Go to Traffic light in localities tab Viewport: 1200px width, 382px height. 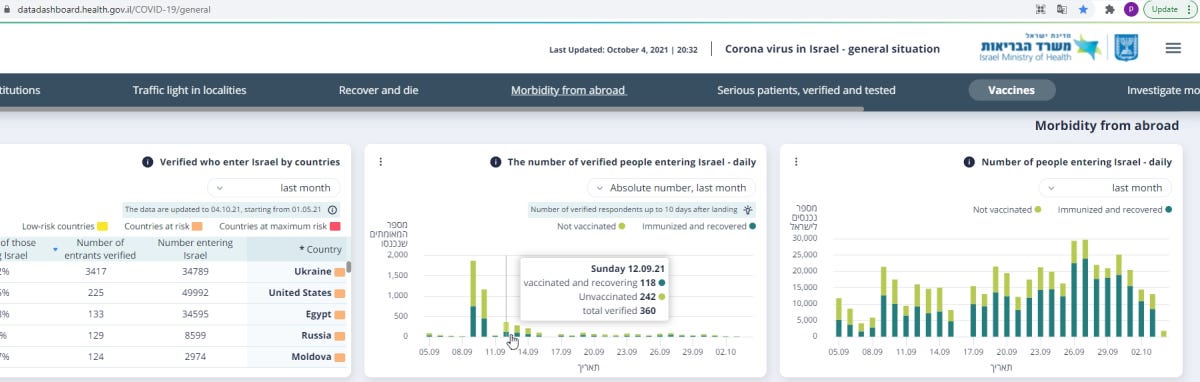tap(189, 90)
